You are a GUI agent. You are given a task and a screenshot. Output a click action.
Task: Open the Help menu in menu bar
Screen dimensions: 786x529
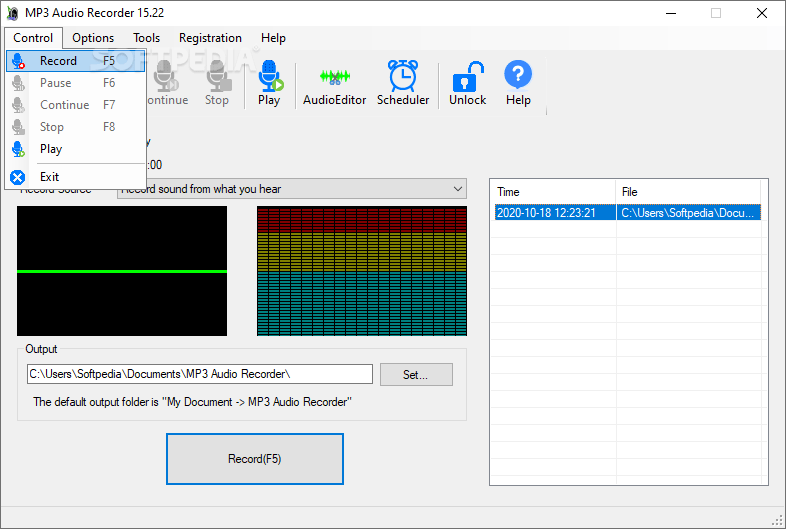[x=273, y=38]
